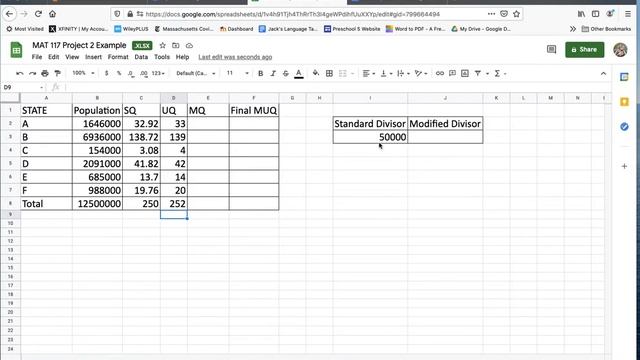The image size is (640, 360).
Task: Print the spreadsheet using printer icon
Action: pyautogui.click(x=45, y=73)
